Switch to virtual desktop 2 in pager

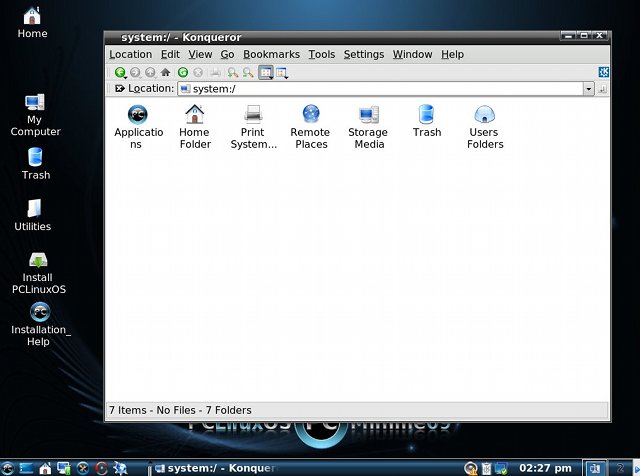pyautogui.click(x=620, y=468)
